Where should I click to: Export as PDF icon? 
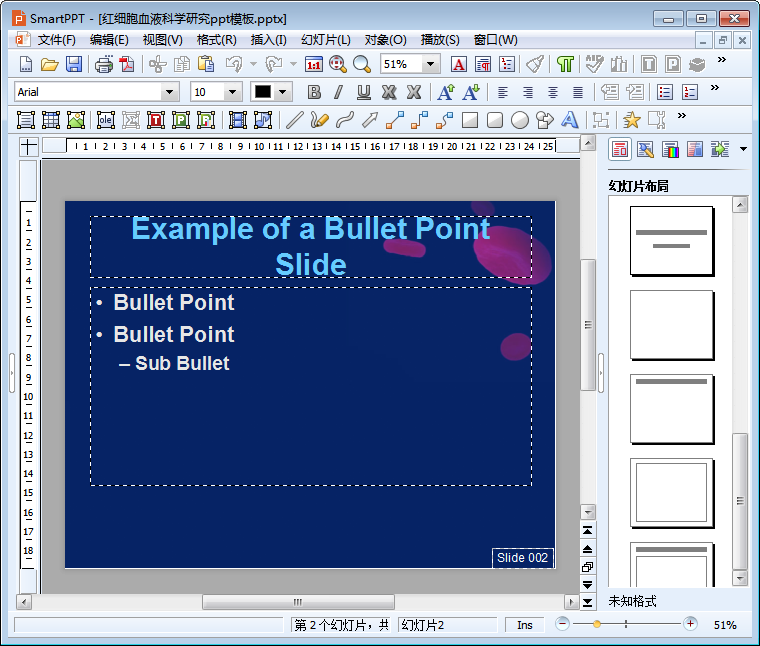tap(127, 64)
